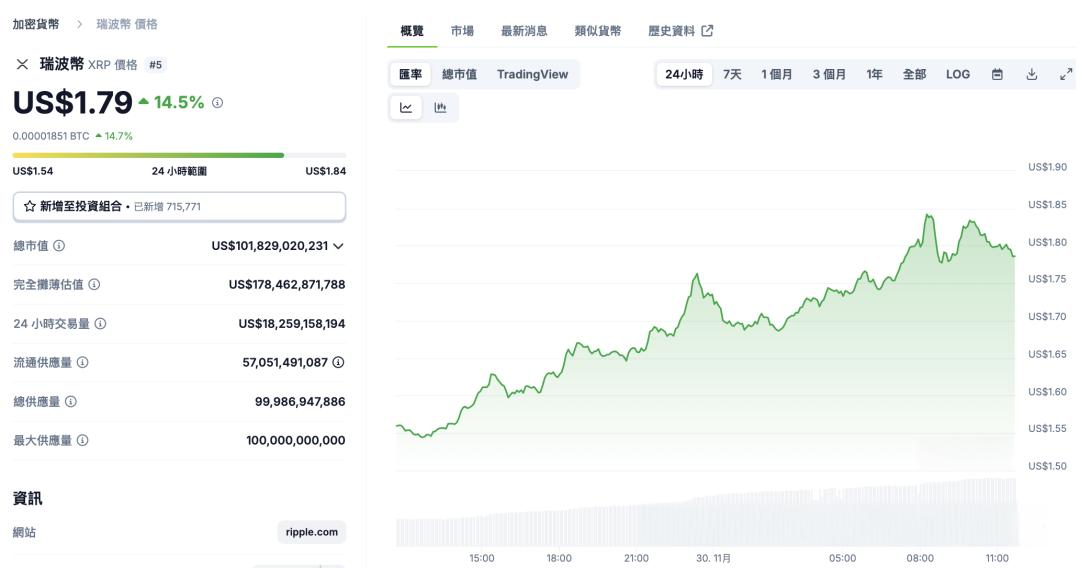Close the XRP panel with X

tap(22, 65)
